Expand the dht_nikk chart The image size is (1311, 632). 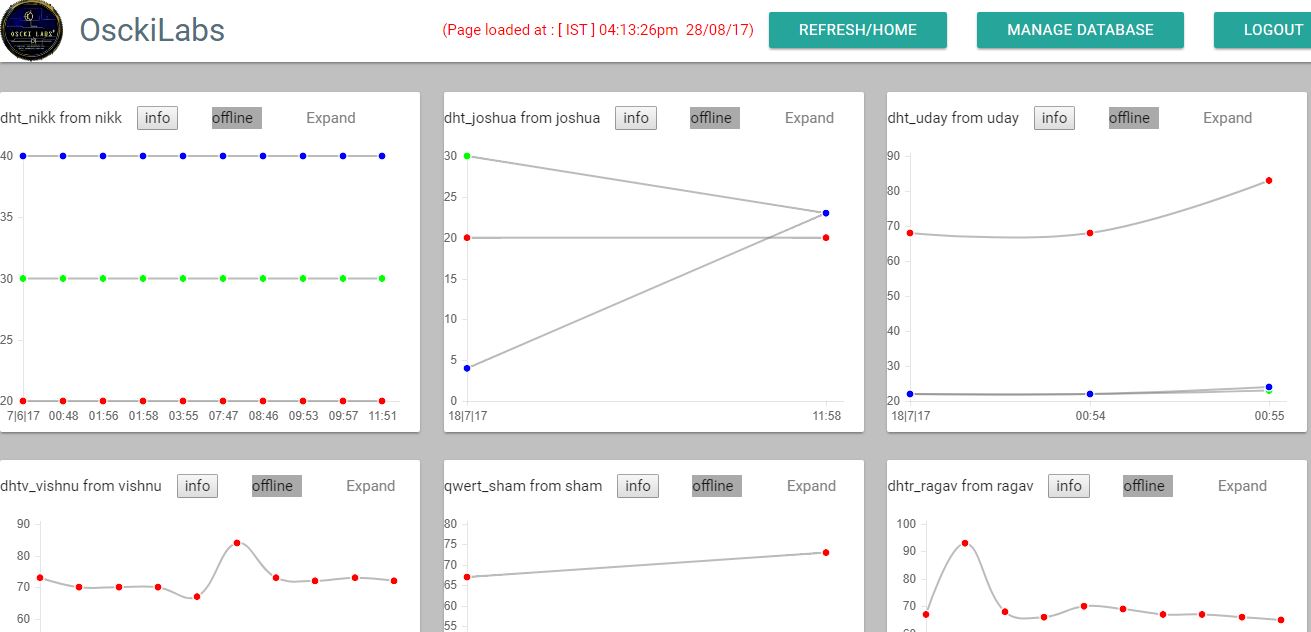point(331,118)
